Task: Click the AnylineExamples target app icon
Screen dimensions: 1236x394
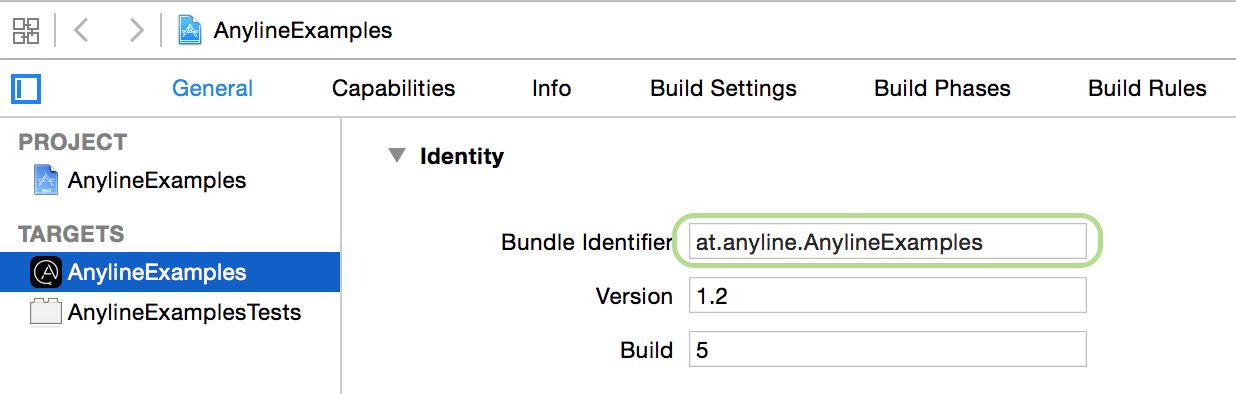Action: [46, 272]
